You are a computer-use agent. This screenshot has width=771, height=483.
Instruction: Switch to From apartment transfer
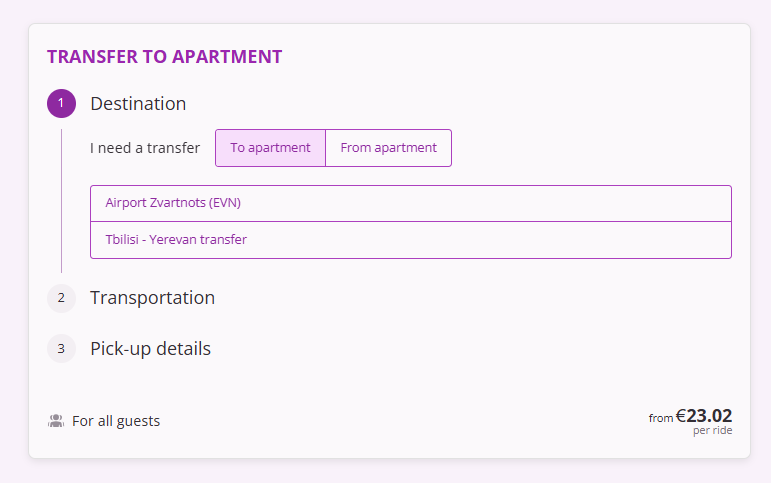coord(388,148)
